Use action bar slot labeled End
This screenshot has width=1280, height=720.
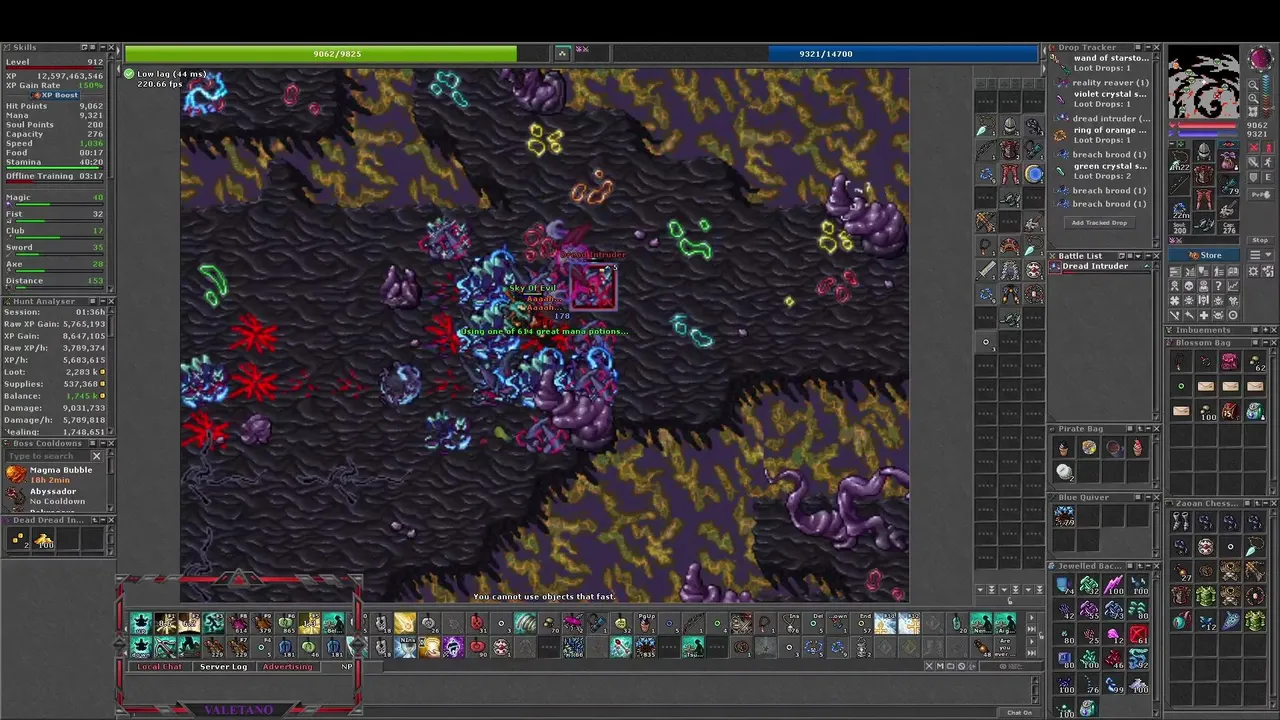pyautogui.click(x=863, y=623)
